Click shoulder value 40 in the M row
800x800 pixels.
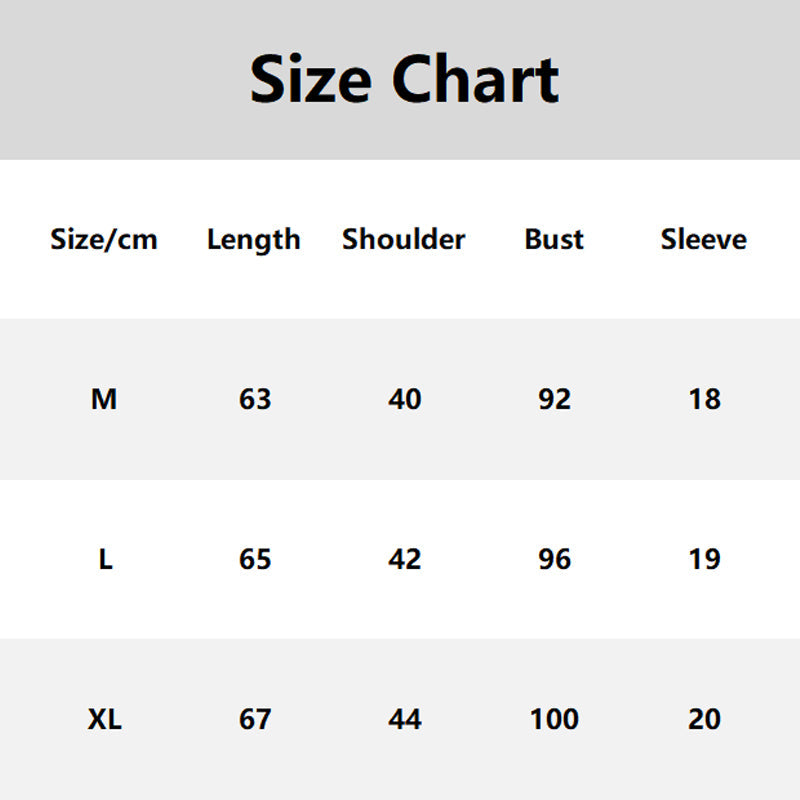pos(404,400)
